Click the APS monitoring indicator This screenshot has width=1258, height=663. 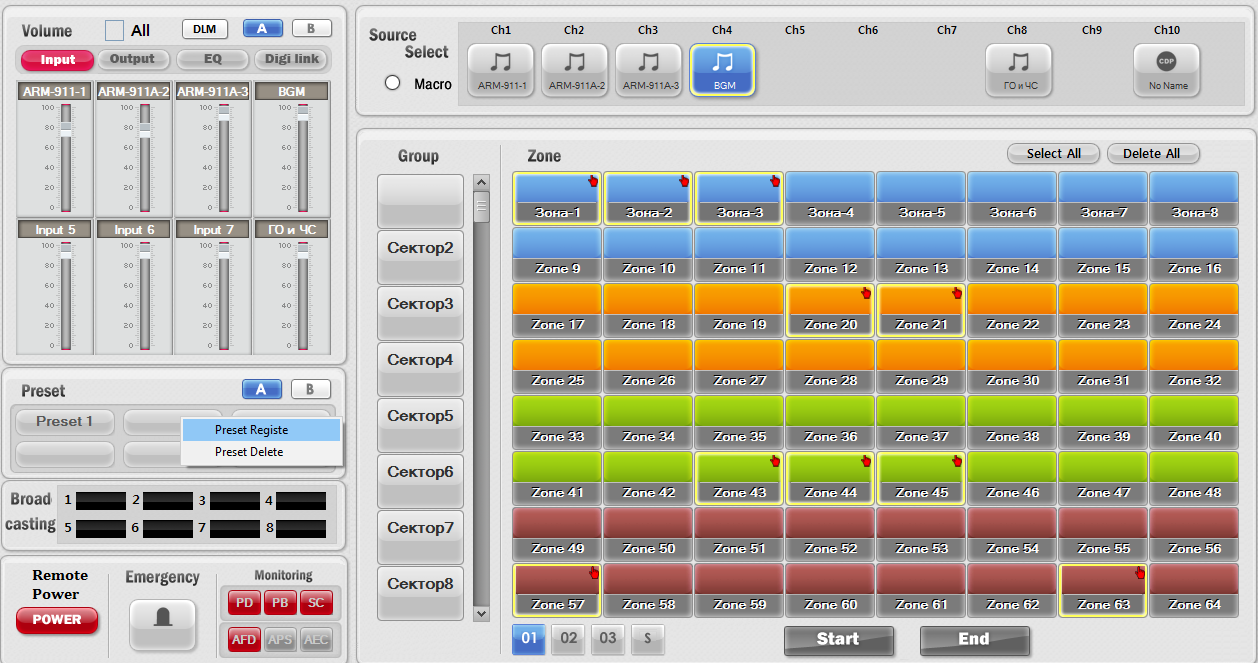coord(279,639)
